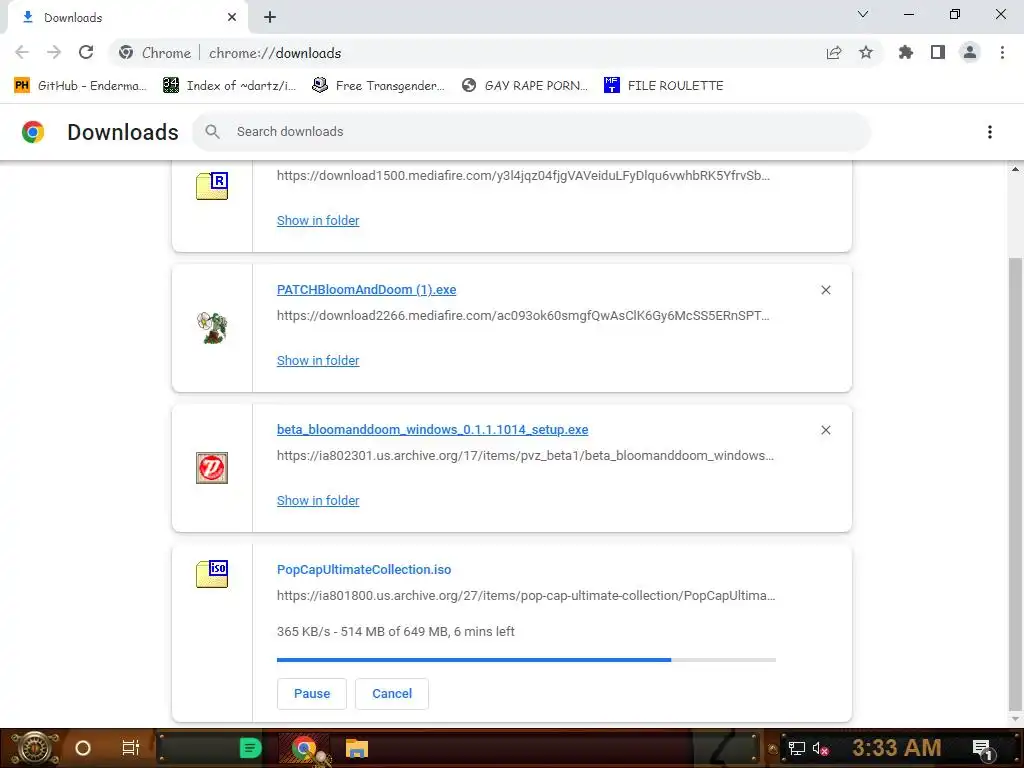1024x768 pixels.
Task: Click the magnifier icon in Search downloads
Action: point(212,132)
